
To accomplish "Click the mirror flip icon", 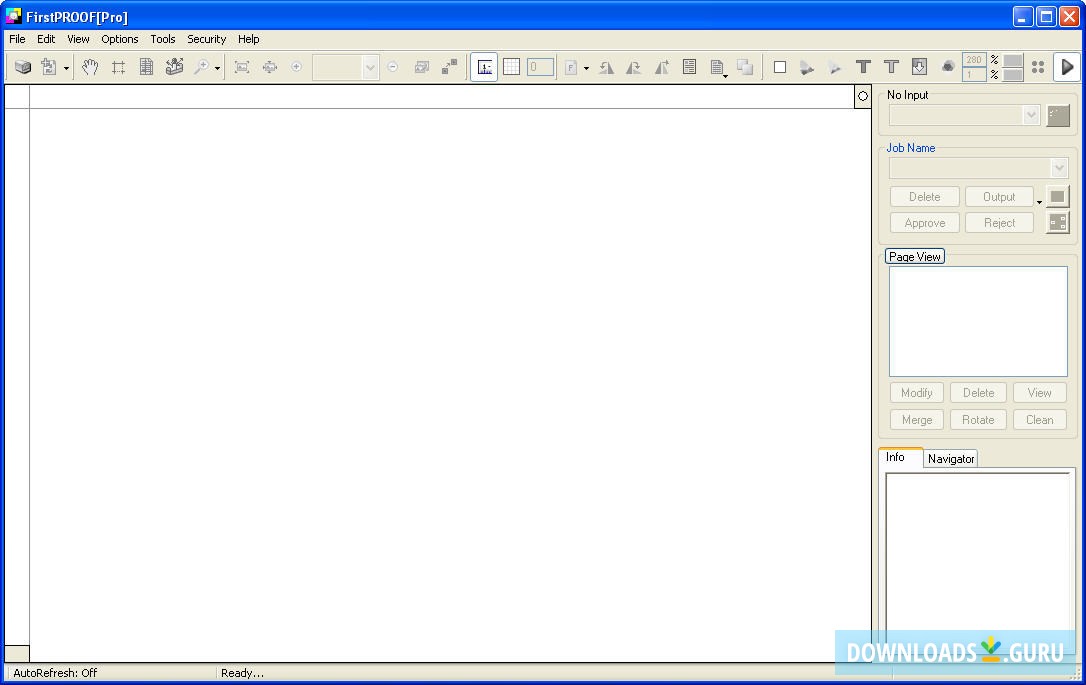I will pyautogui.click(x=661, y=67).
